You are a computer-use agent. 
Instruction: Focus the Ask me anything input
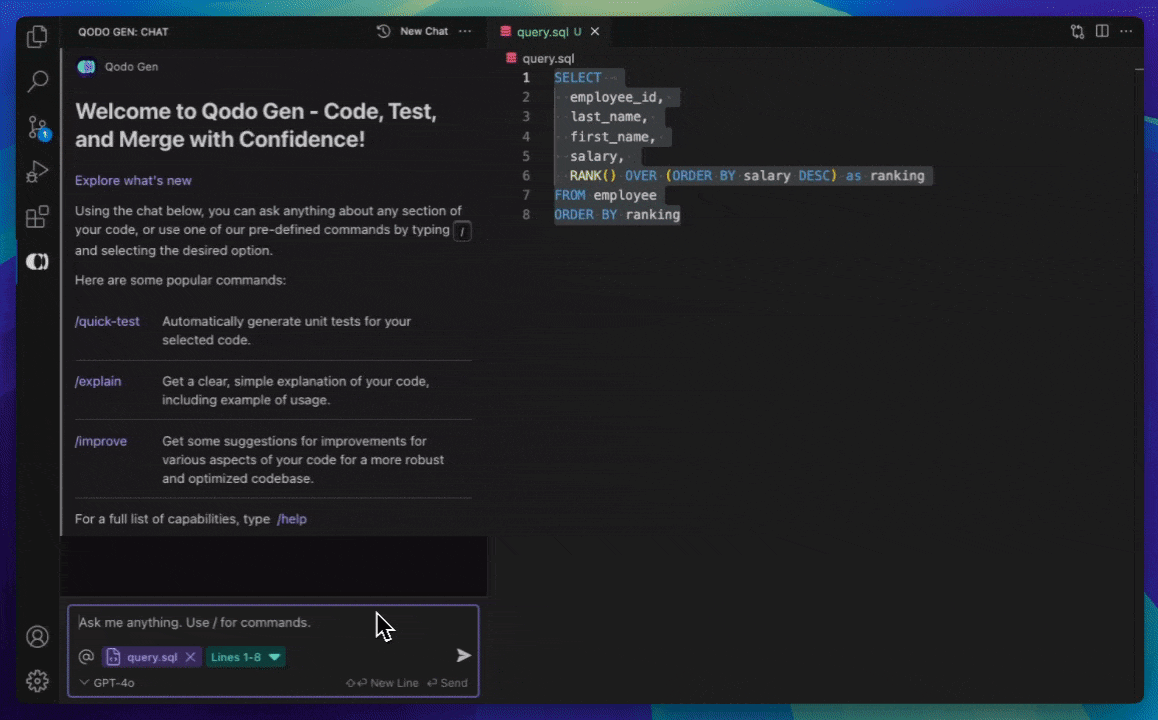point(273,623)
